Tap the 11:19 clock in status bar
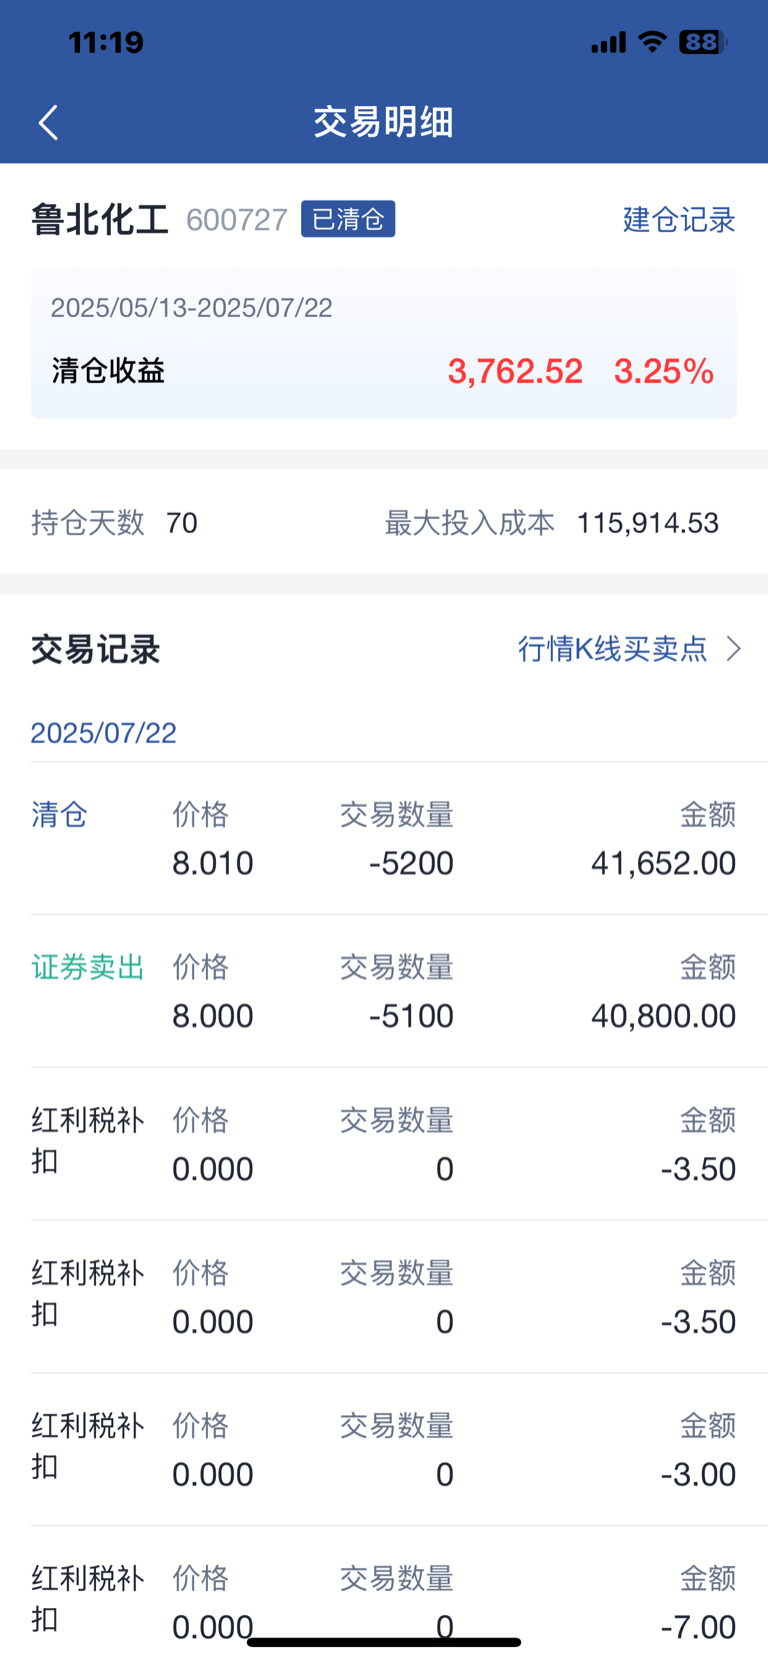Viewport: 768px width, 1663px height. pyautogui.click(x=106, y=42)
